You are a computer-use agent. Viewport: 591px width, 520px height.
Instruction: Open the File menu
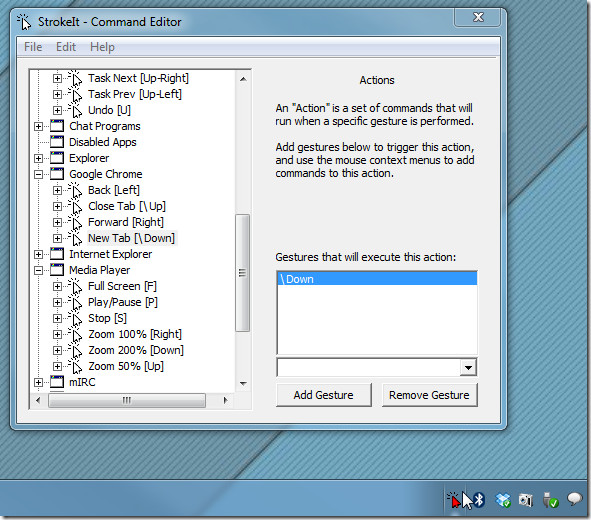pyautogui.click(x=33, y=47)
